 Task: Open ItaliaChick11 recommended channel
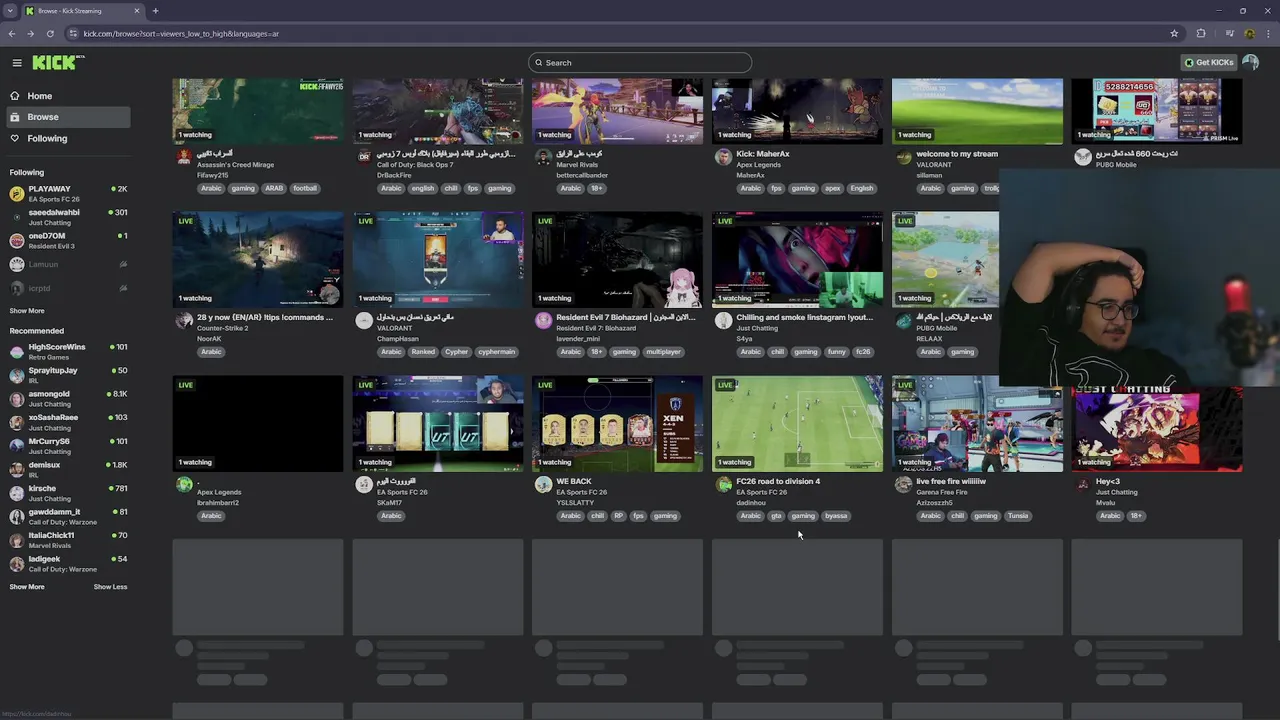[x=68, y=540]
